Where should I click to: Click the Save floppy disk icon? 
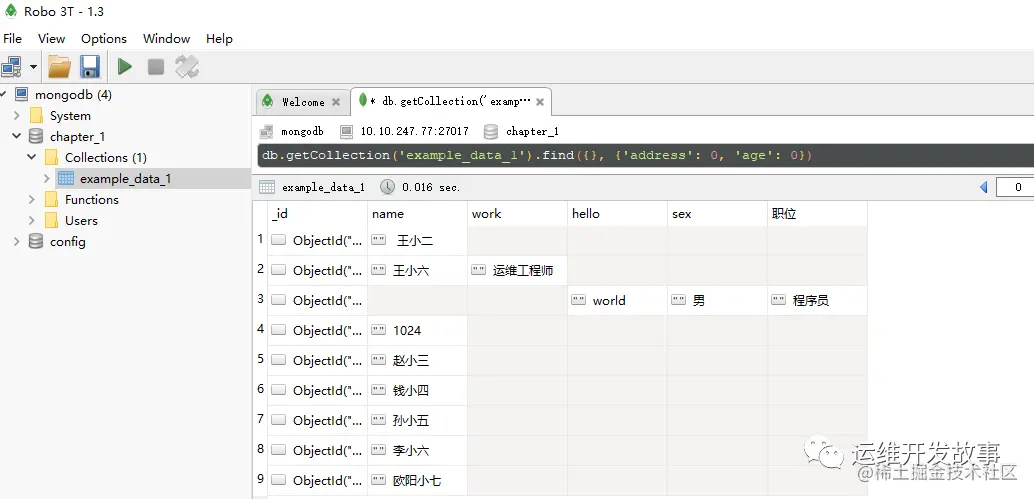coord(90,67)
